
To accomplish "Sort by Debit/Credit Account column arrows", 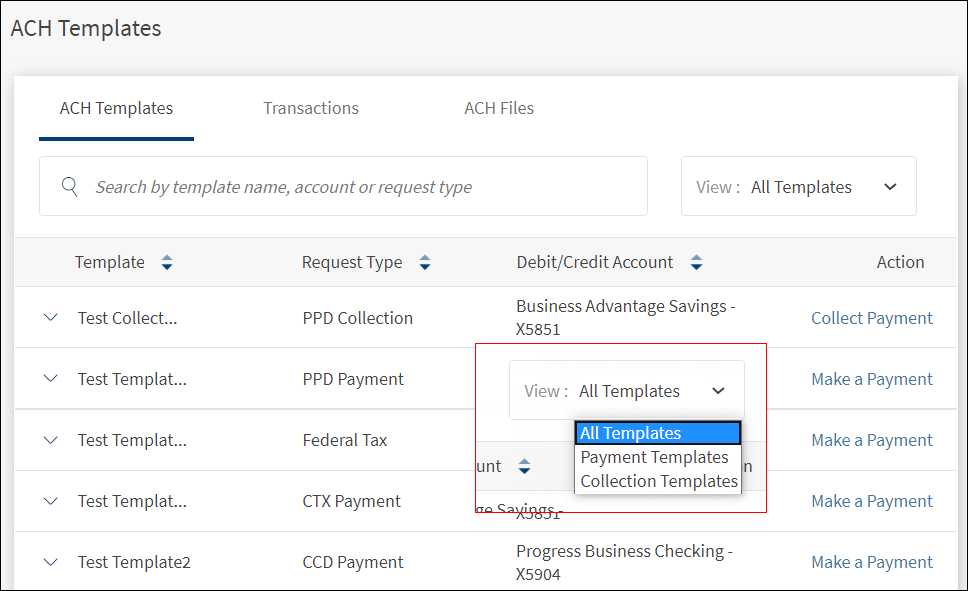I will tap(696, 263).
